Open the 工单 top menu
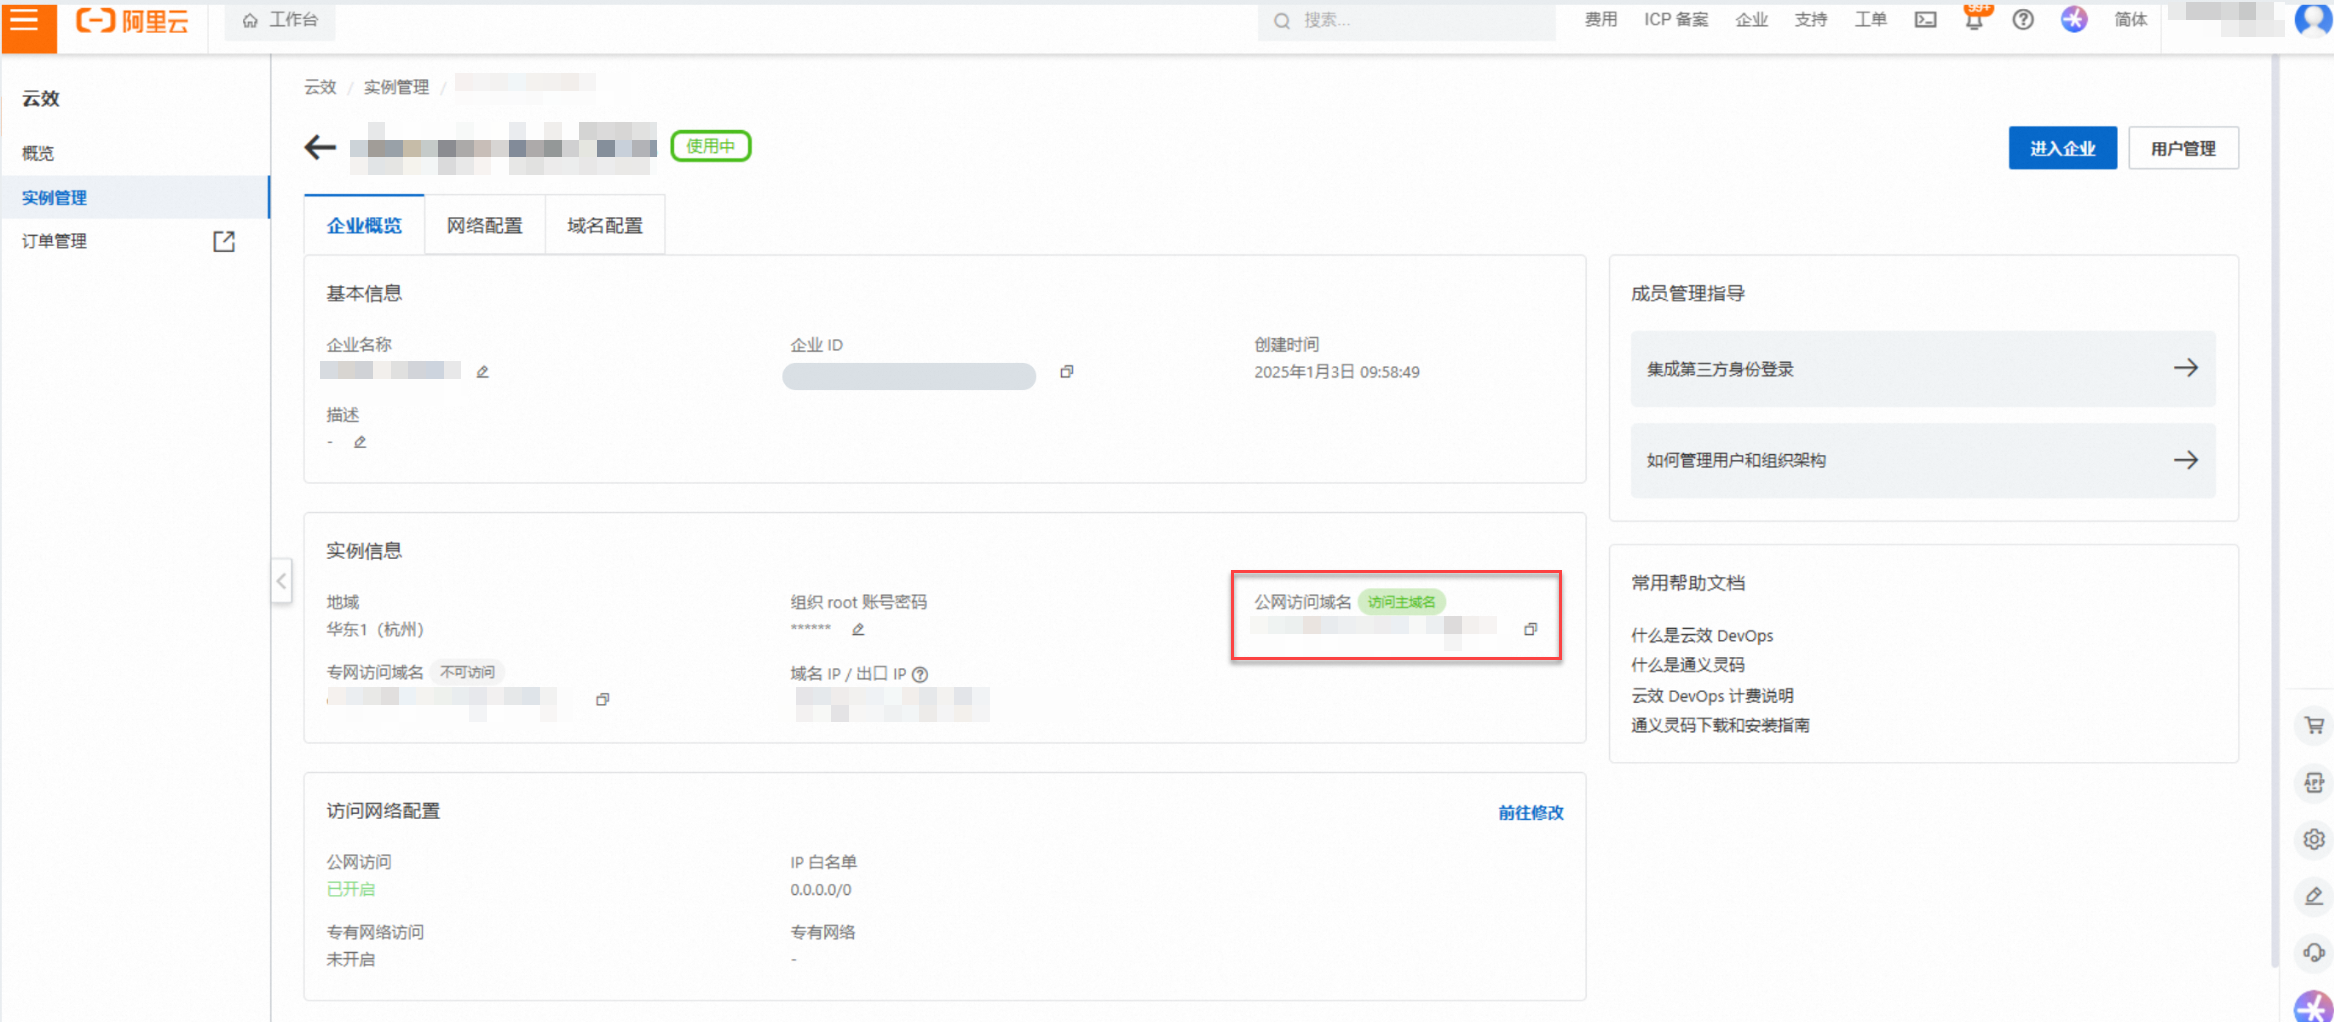Screen dimensions: 2334x1022 click(x=1871, y=20)
